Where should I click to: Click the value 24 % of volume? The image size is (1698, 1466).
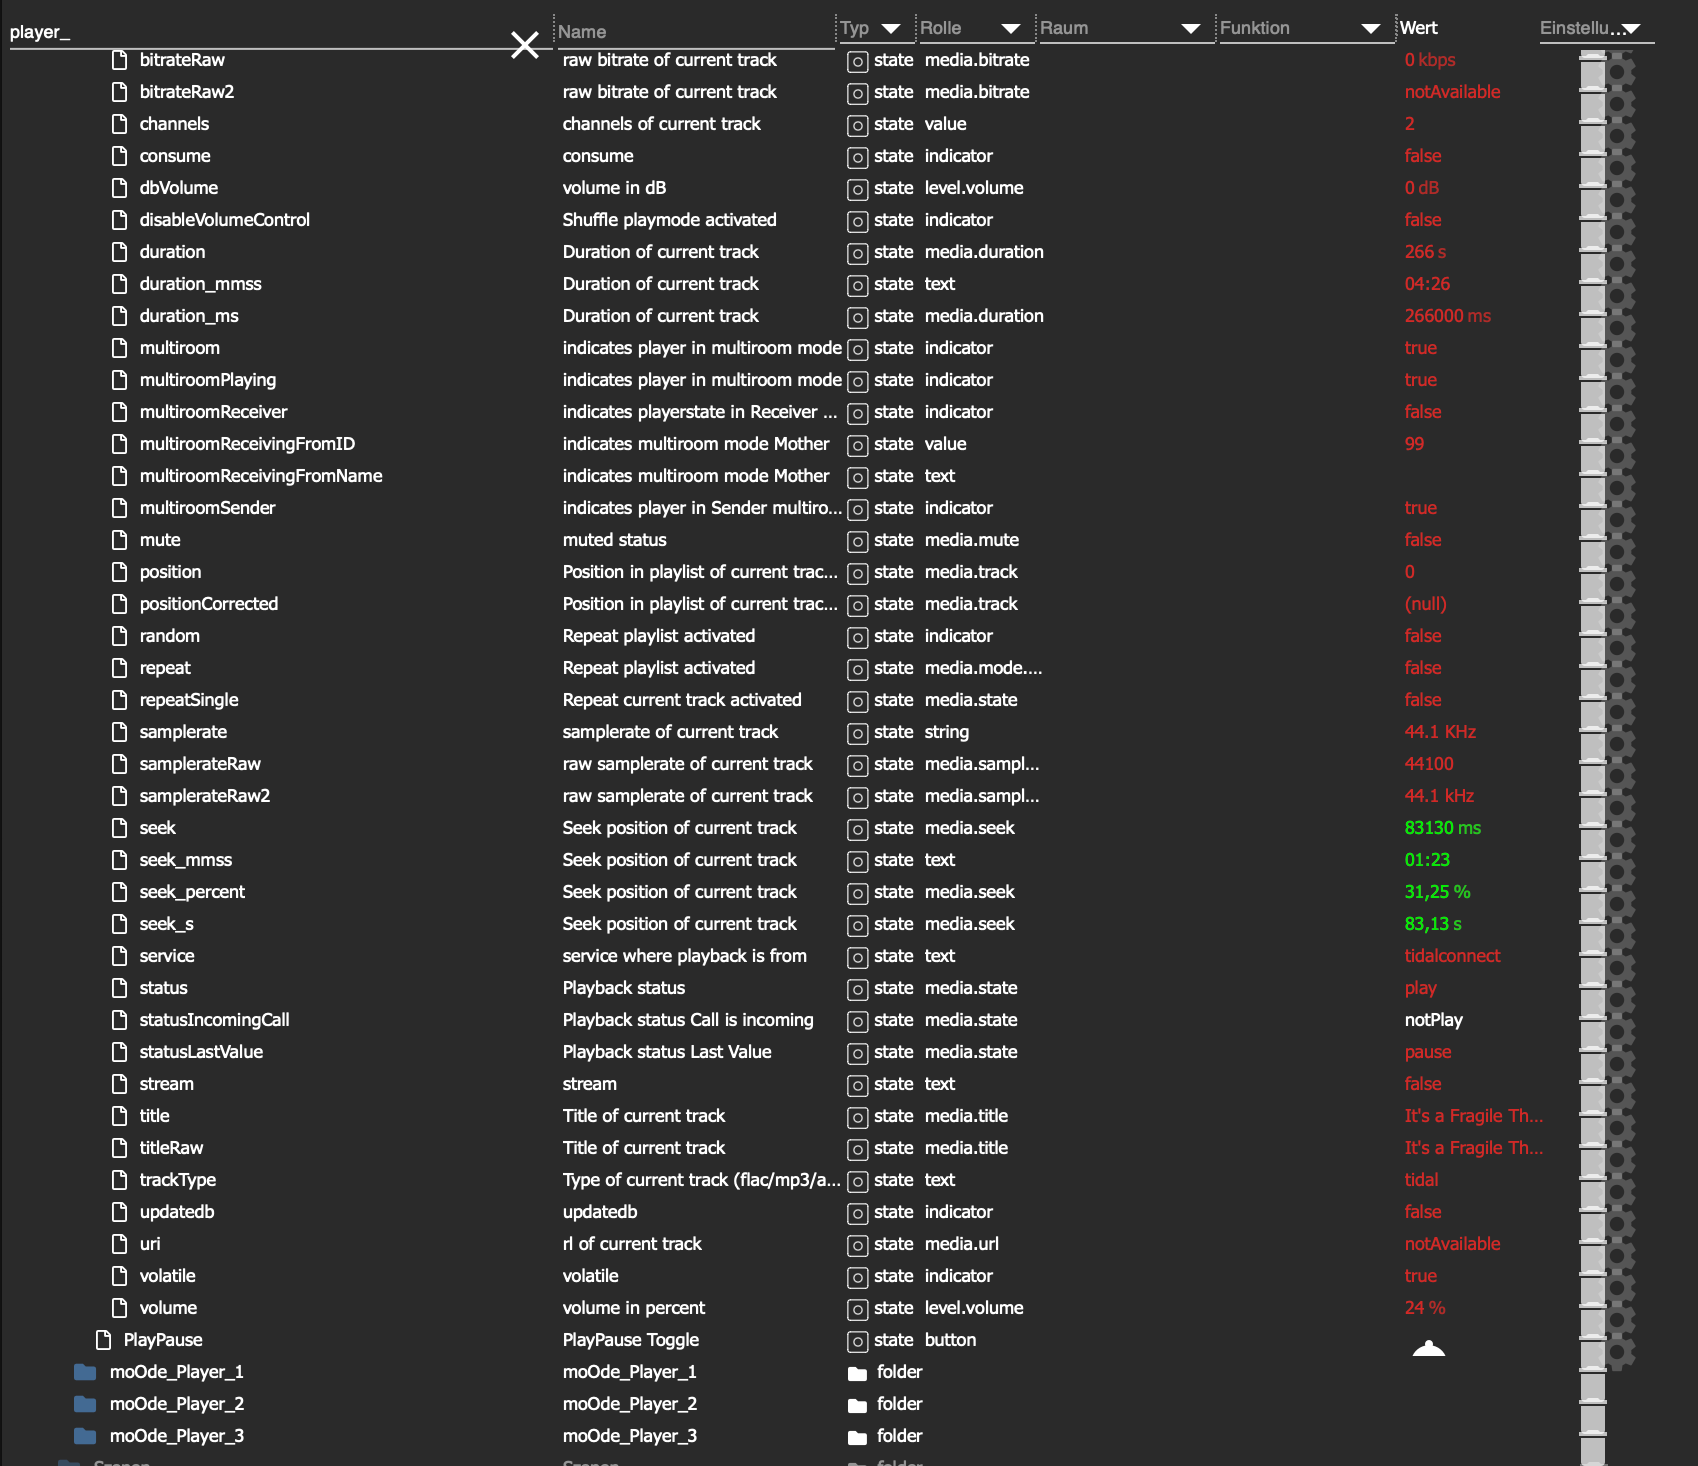pyautogui.click(x=1424, y=1308)
